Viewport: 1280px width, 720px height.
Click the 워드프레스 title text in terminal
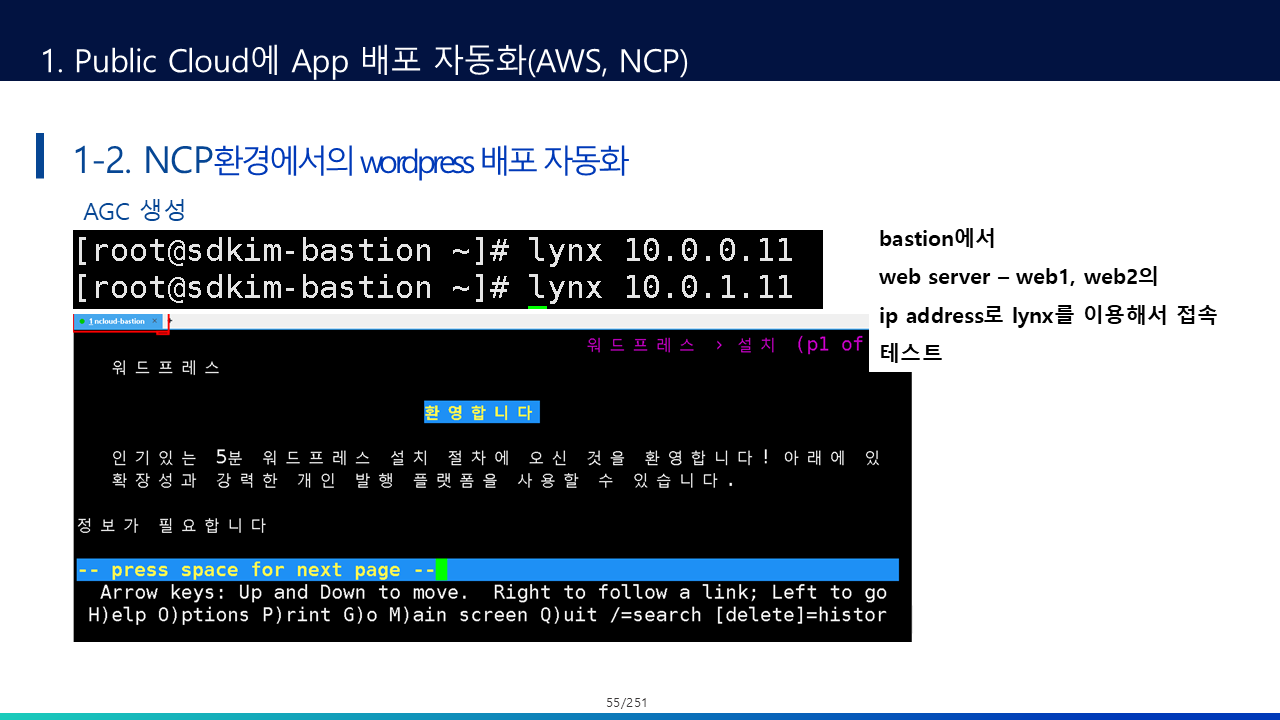pos(166,367)
